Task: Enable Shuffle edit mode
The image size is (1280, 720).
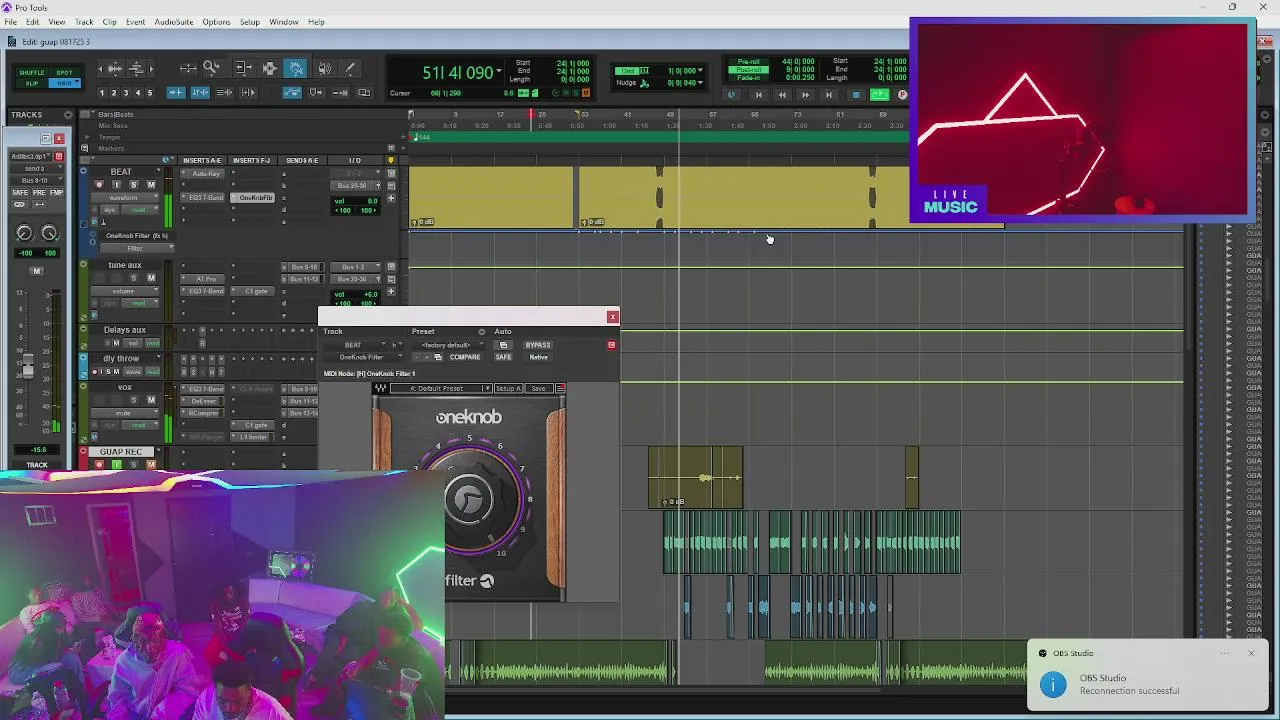Action: click(x=32, y=72)
